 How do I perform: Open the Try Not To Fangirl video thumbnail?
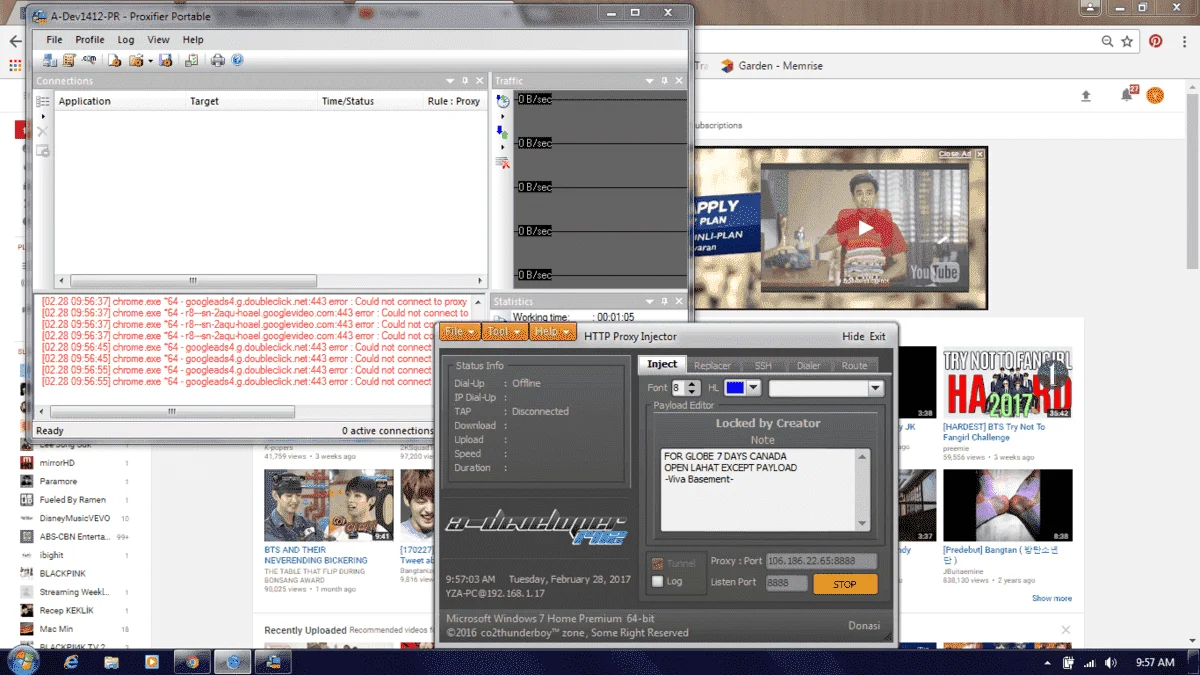coord(1008,383)
